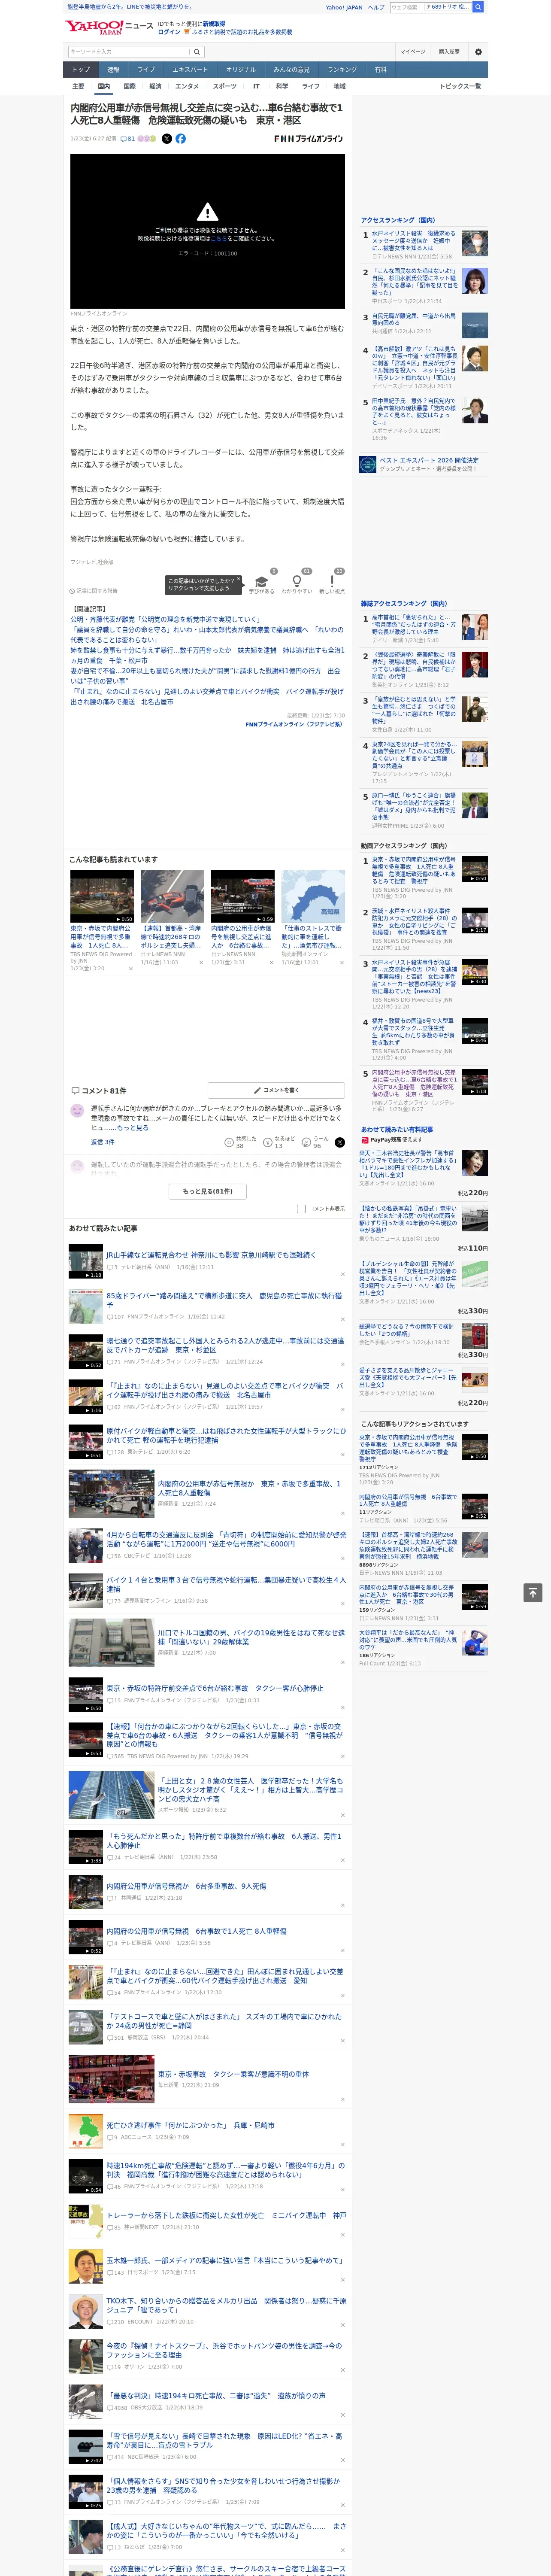Open the エキスパート tab
Viewport: 551px width, 2576px height.
click(x=190, y=70)
